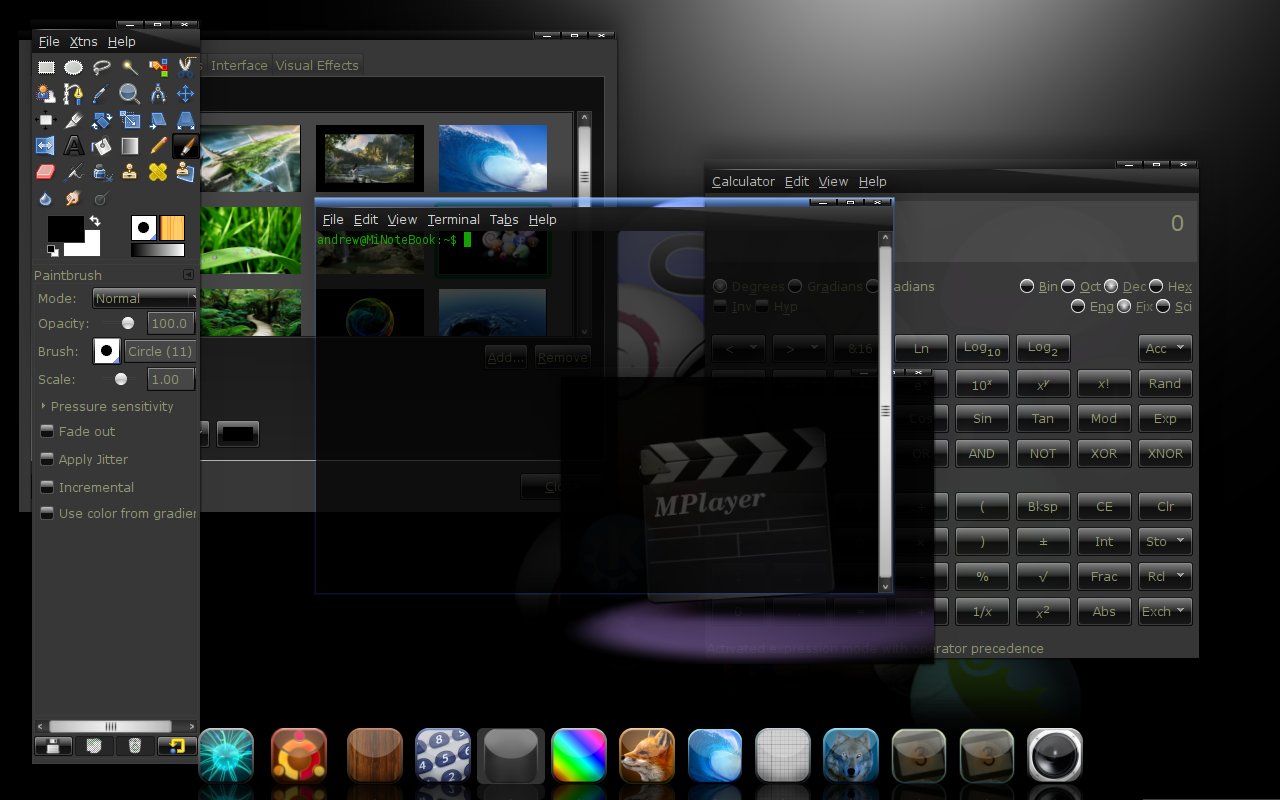Activate the Rotate tool

pos(102,120)
